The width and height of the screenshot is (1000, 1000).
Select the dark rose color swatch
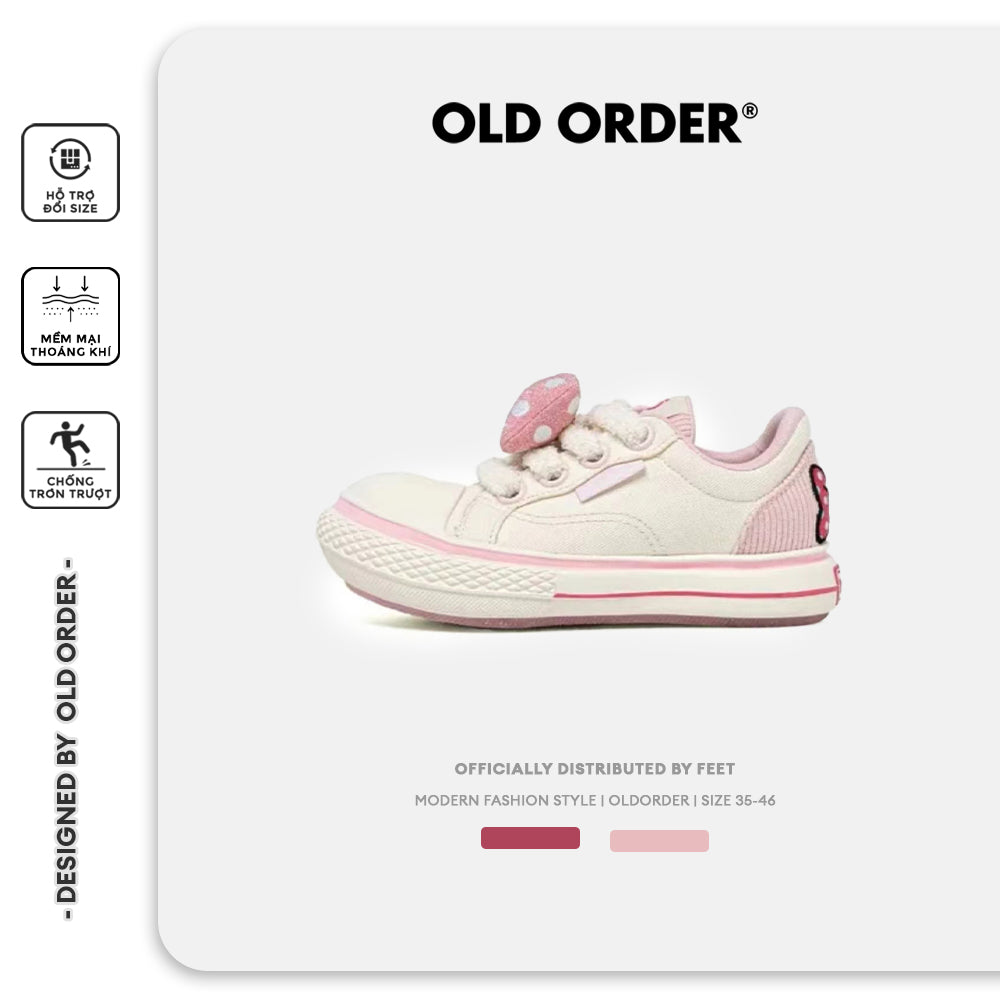click(530, 838)
